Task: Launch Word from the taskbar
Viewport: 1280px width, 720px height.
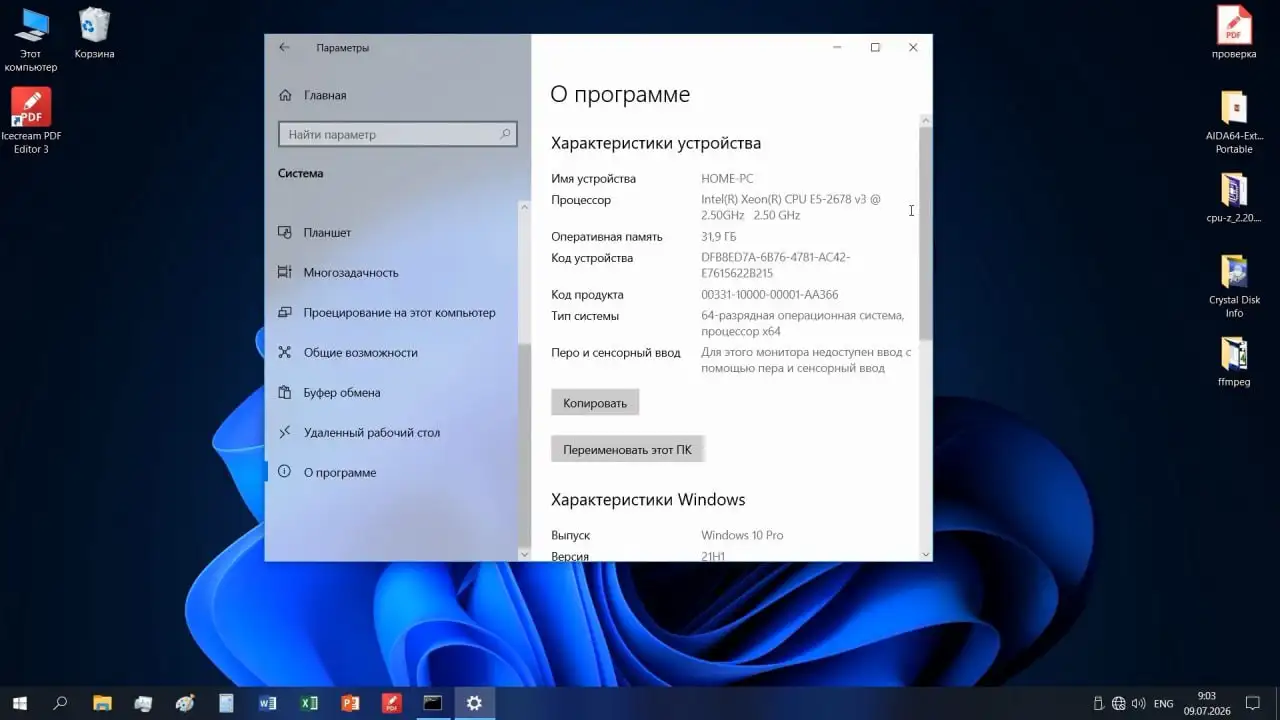Action: 267,703
